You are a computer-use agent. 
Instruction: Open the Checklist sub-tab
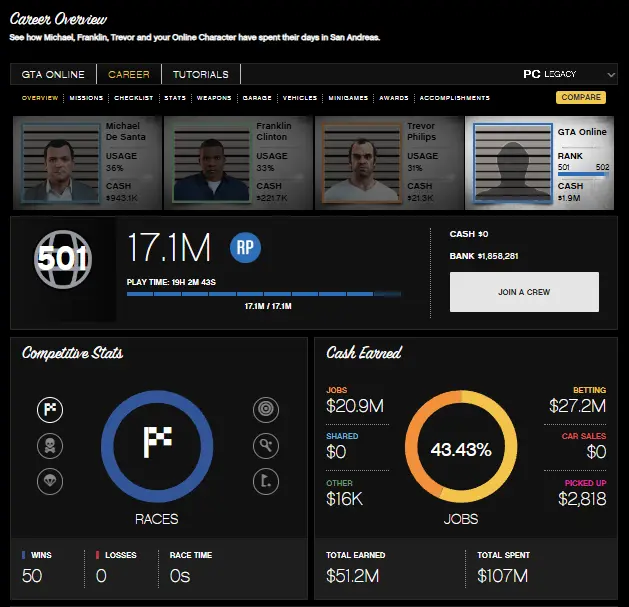pos(134,98)
